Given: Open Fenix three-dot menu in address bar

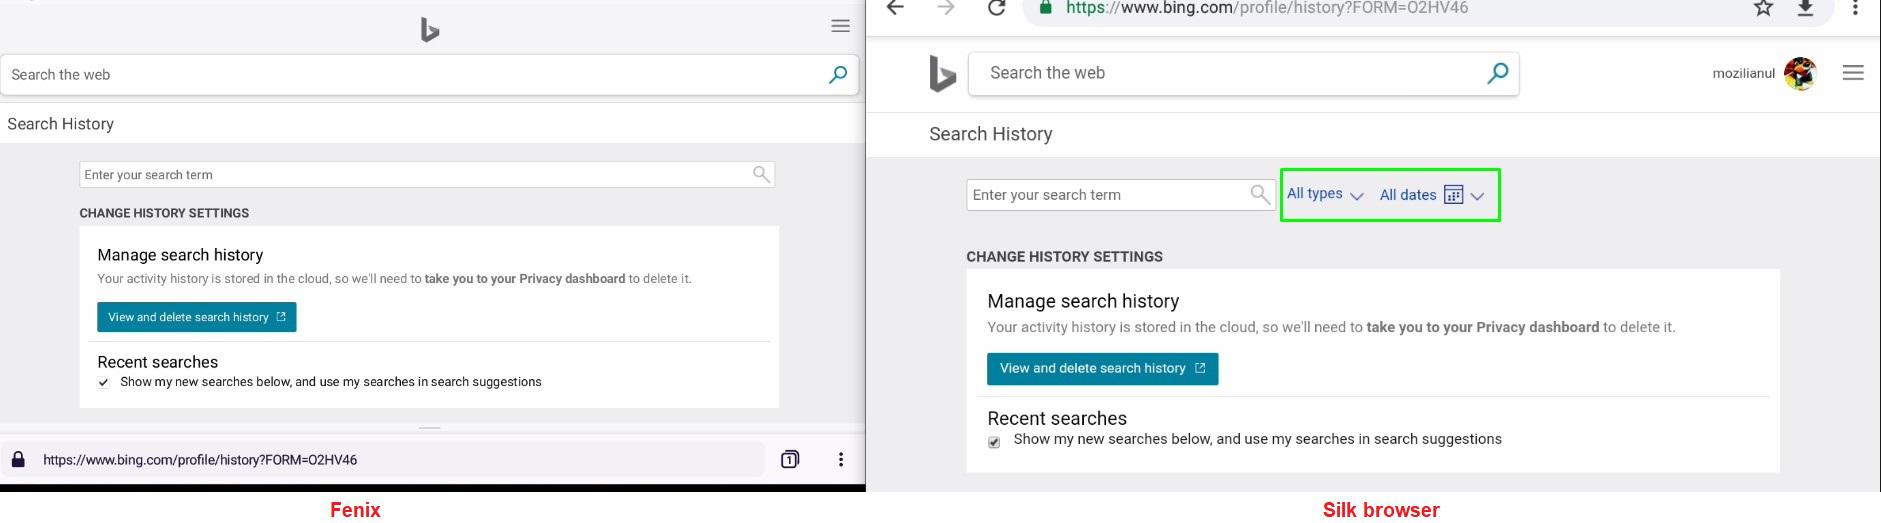Looking at the screenshot, I should pyautogui.click(x=841, y=459).
